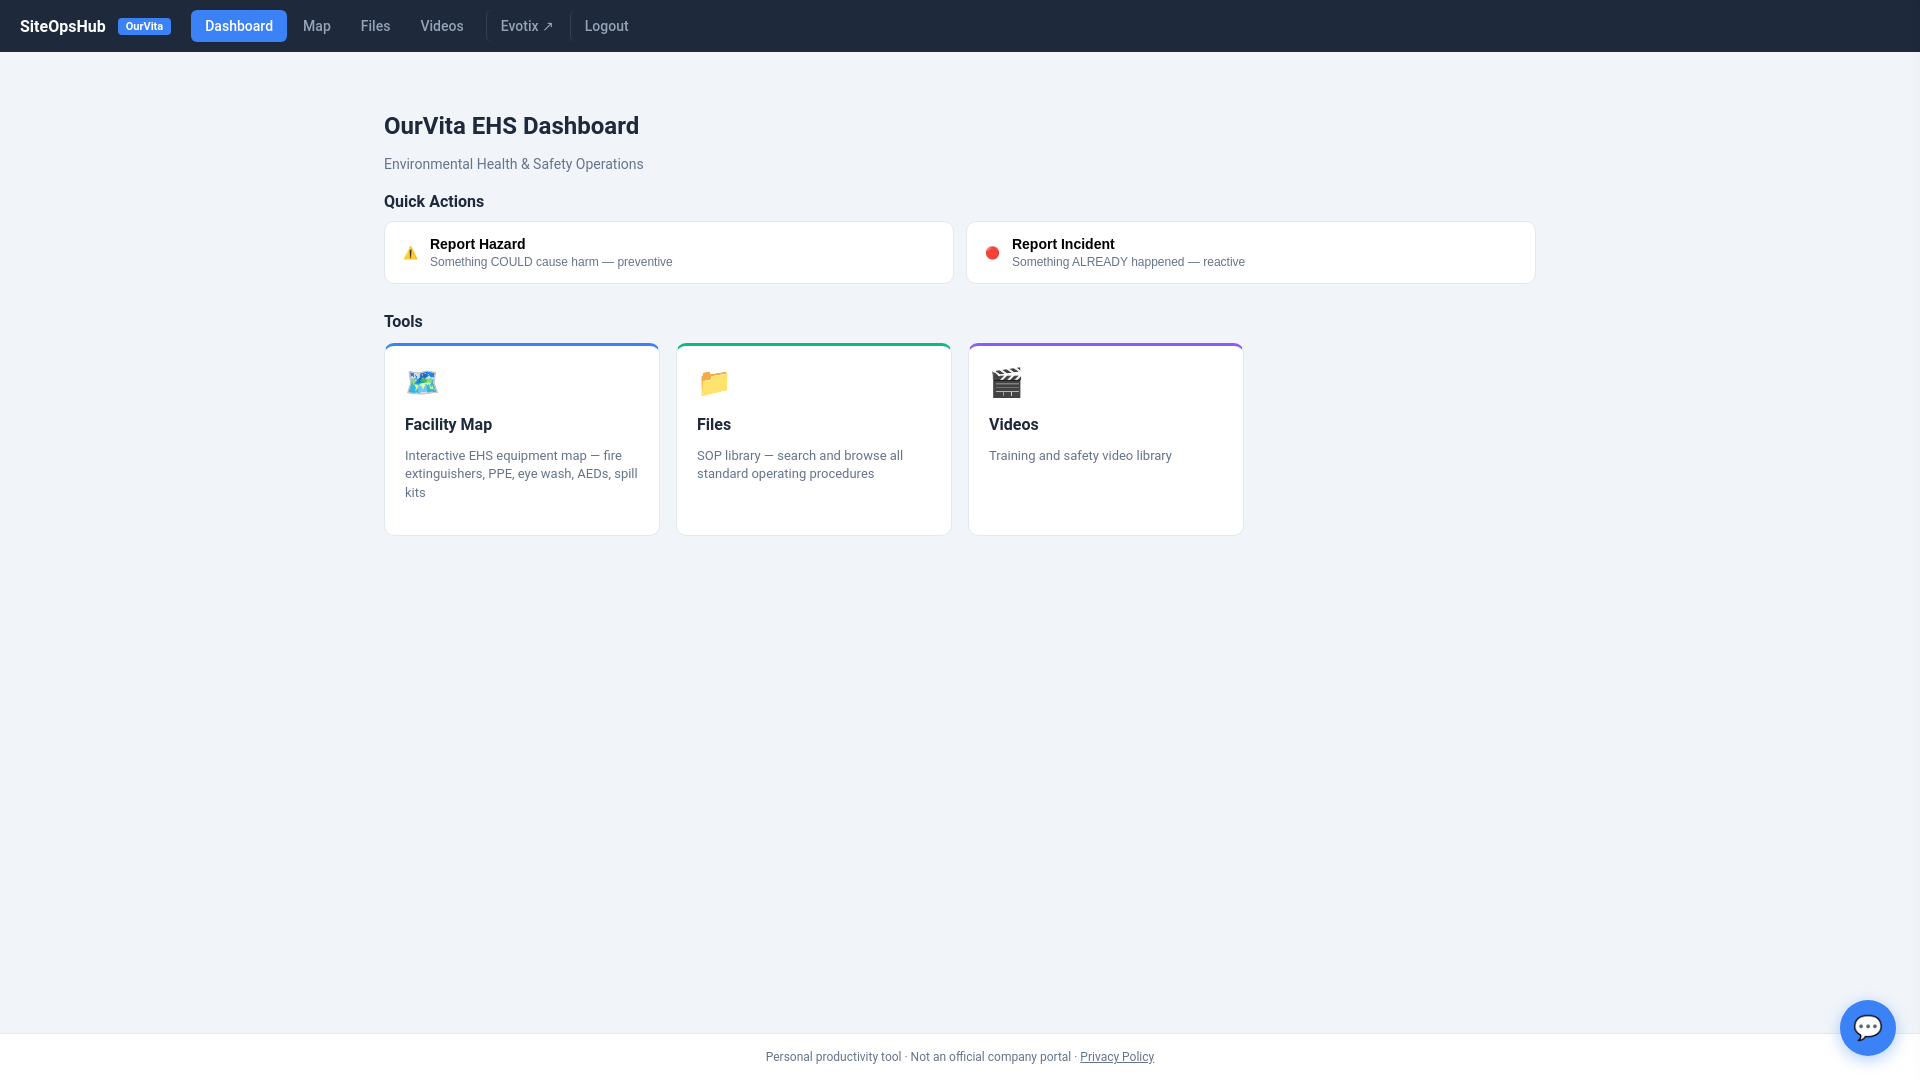Open the Files tool card title

(714, 424)
